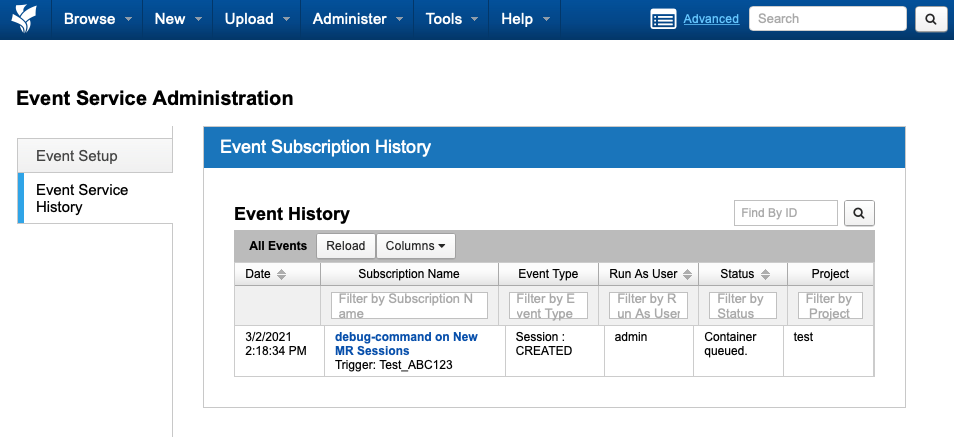
Task: Click the XNAT logo home icon
Action: click(24, 19)
